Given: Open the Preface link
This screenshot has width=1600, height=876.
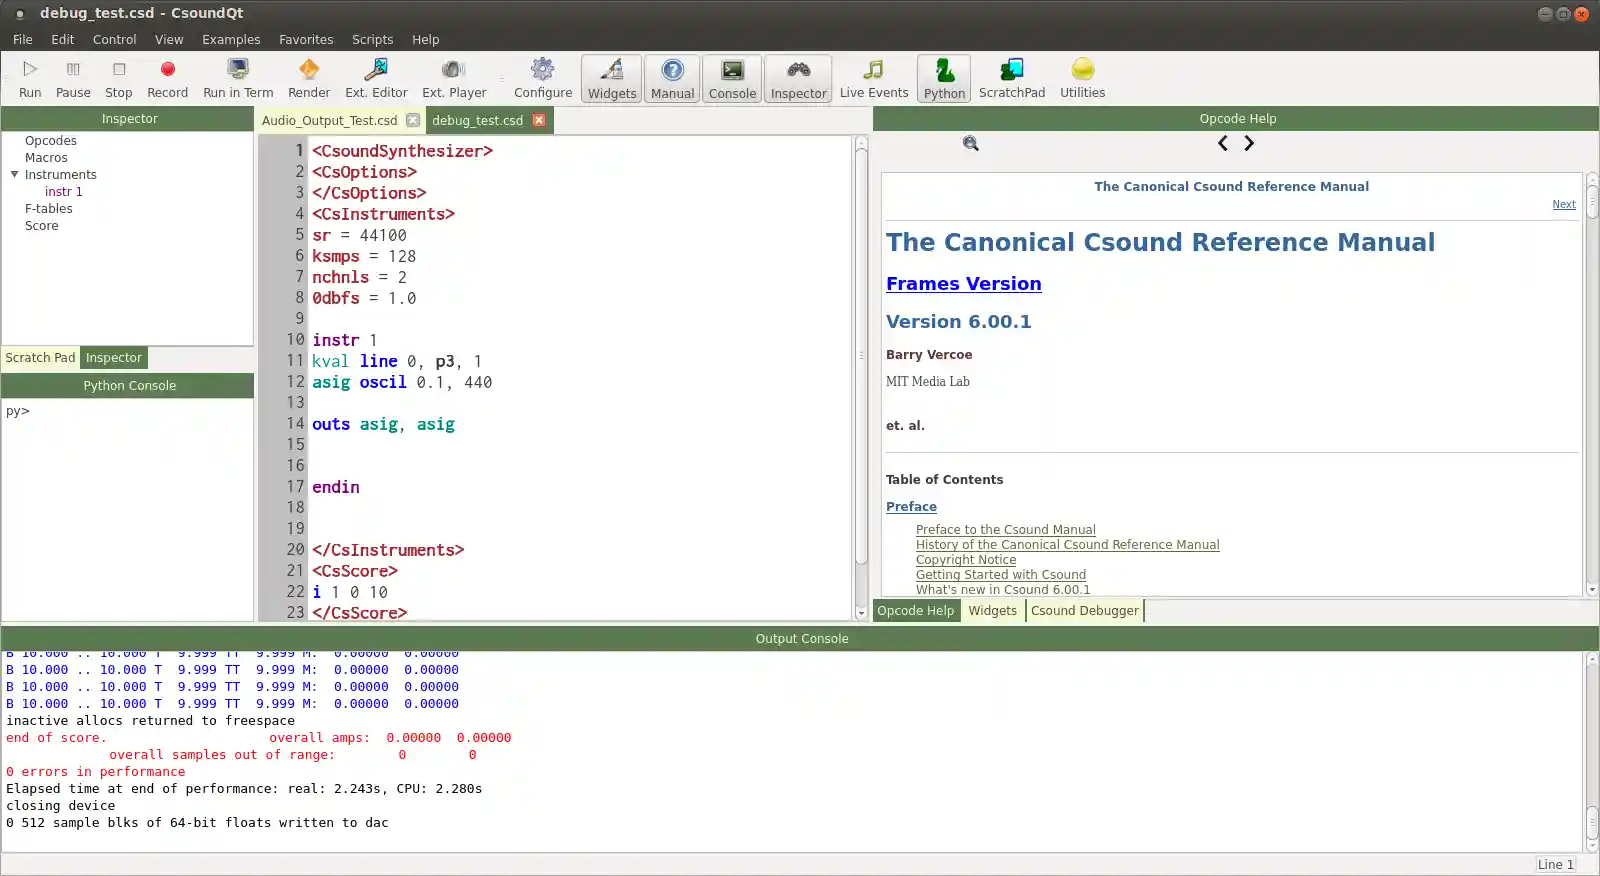Looking at the screenshot, I should coord(911,507).
